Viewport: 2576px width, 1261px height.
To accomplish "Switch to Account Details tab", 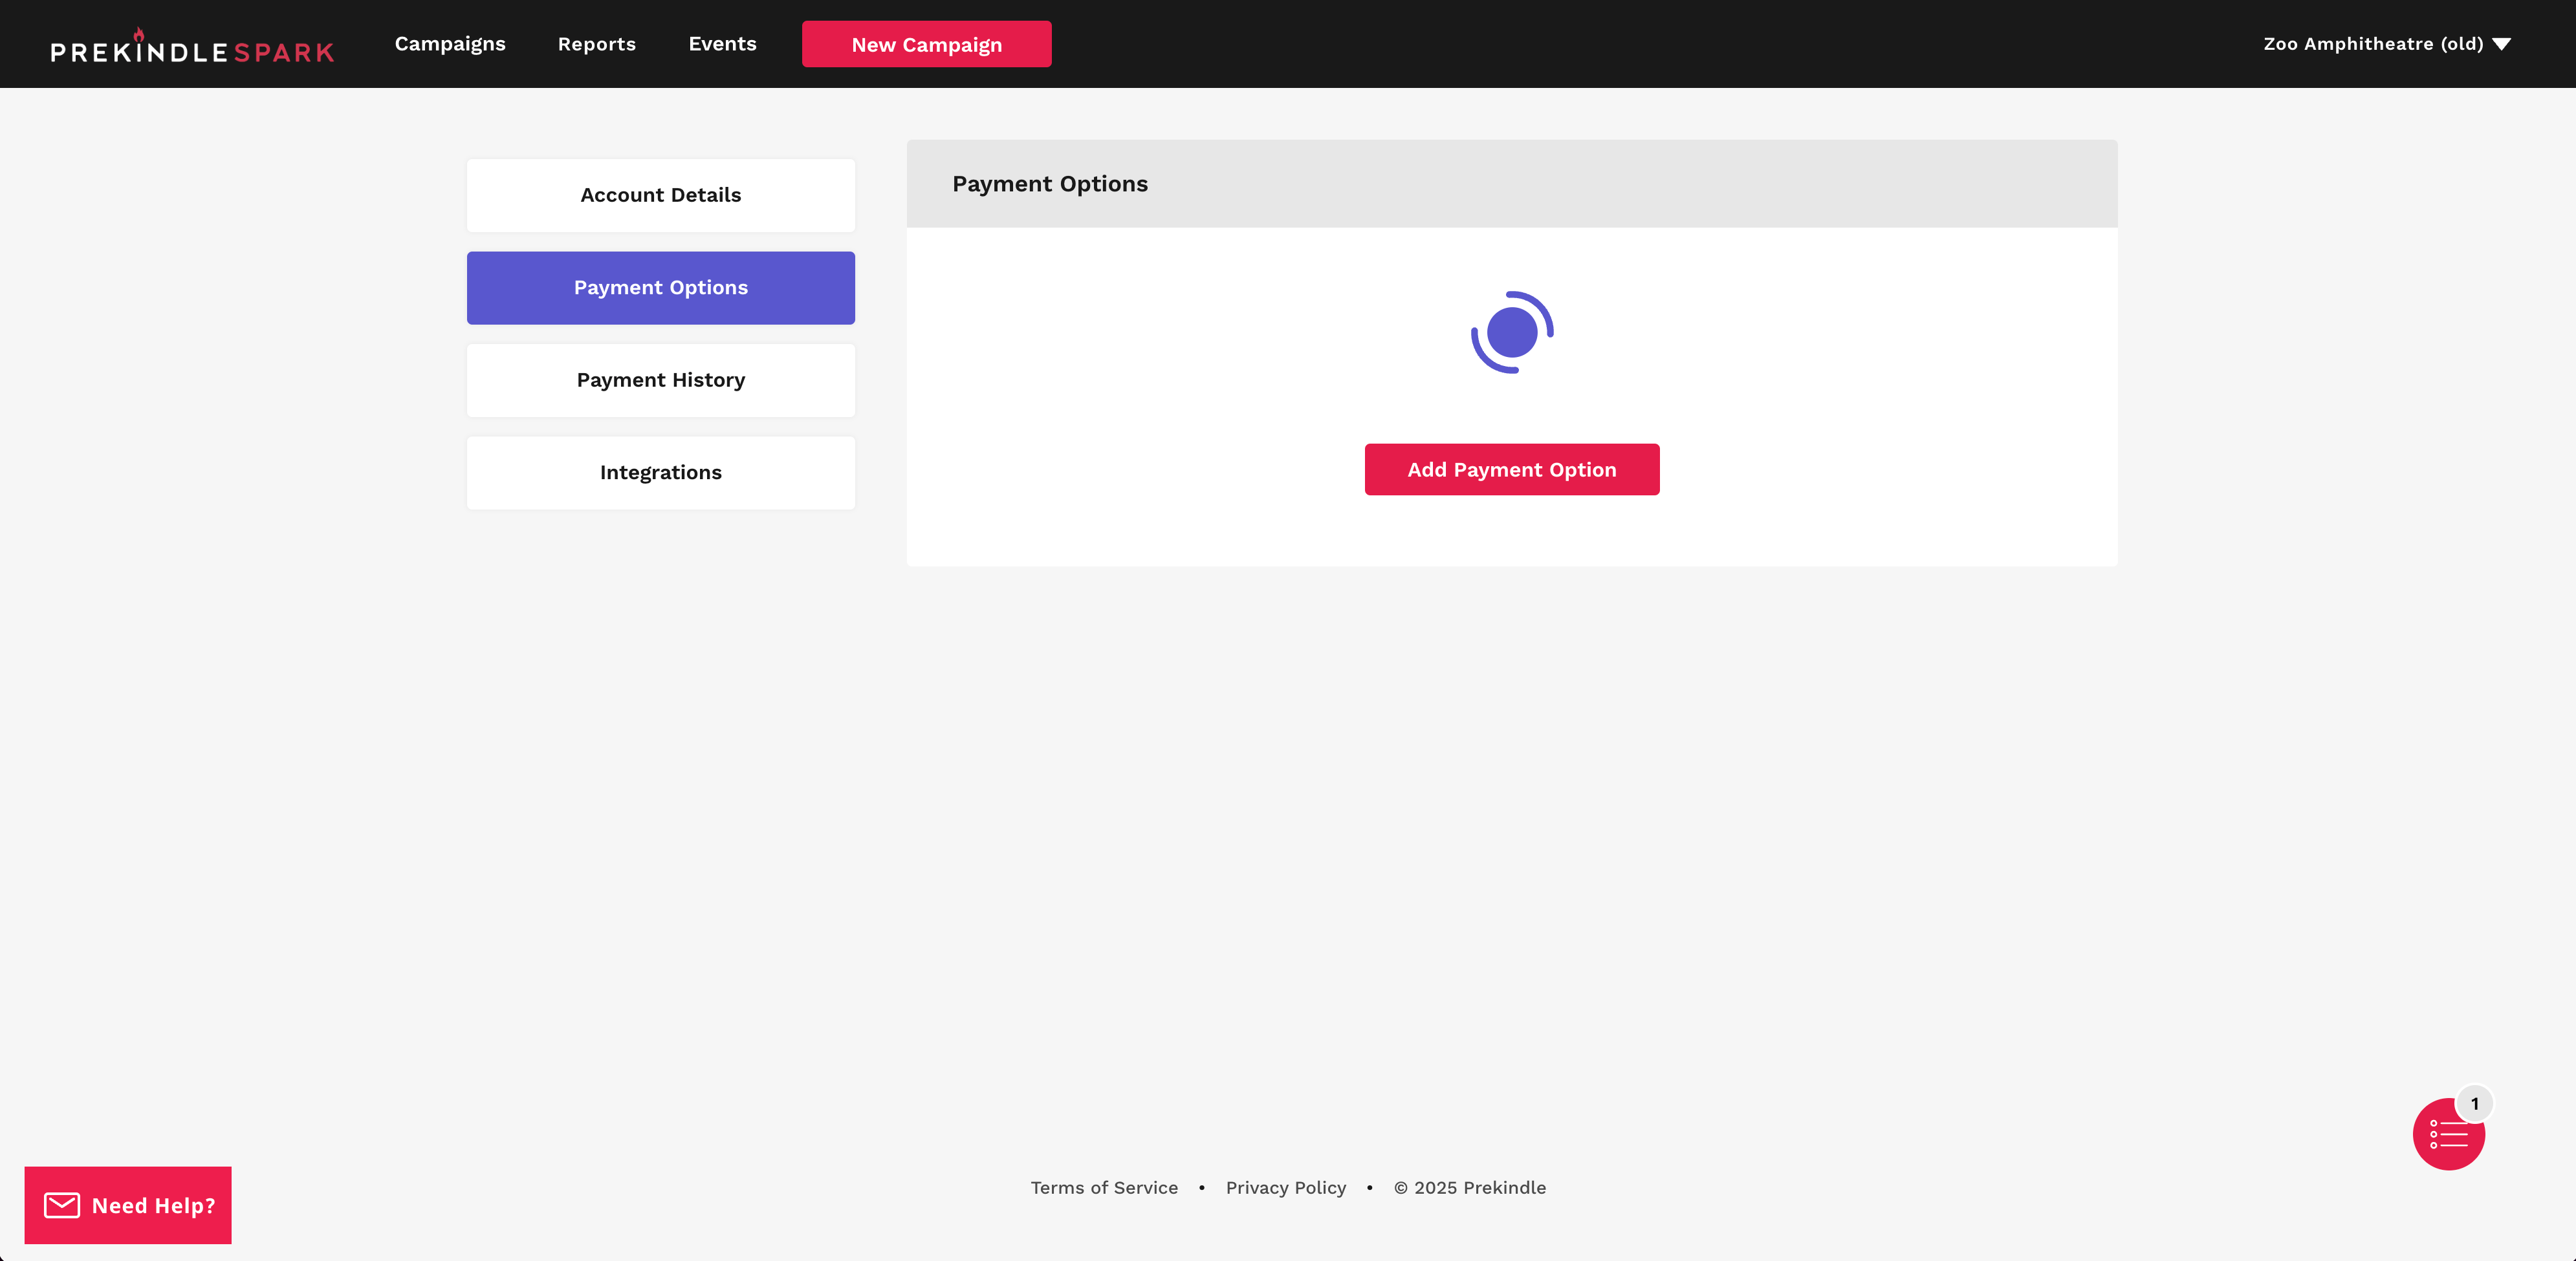I will (x=660, y=195).
